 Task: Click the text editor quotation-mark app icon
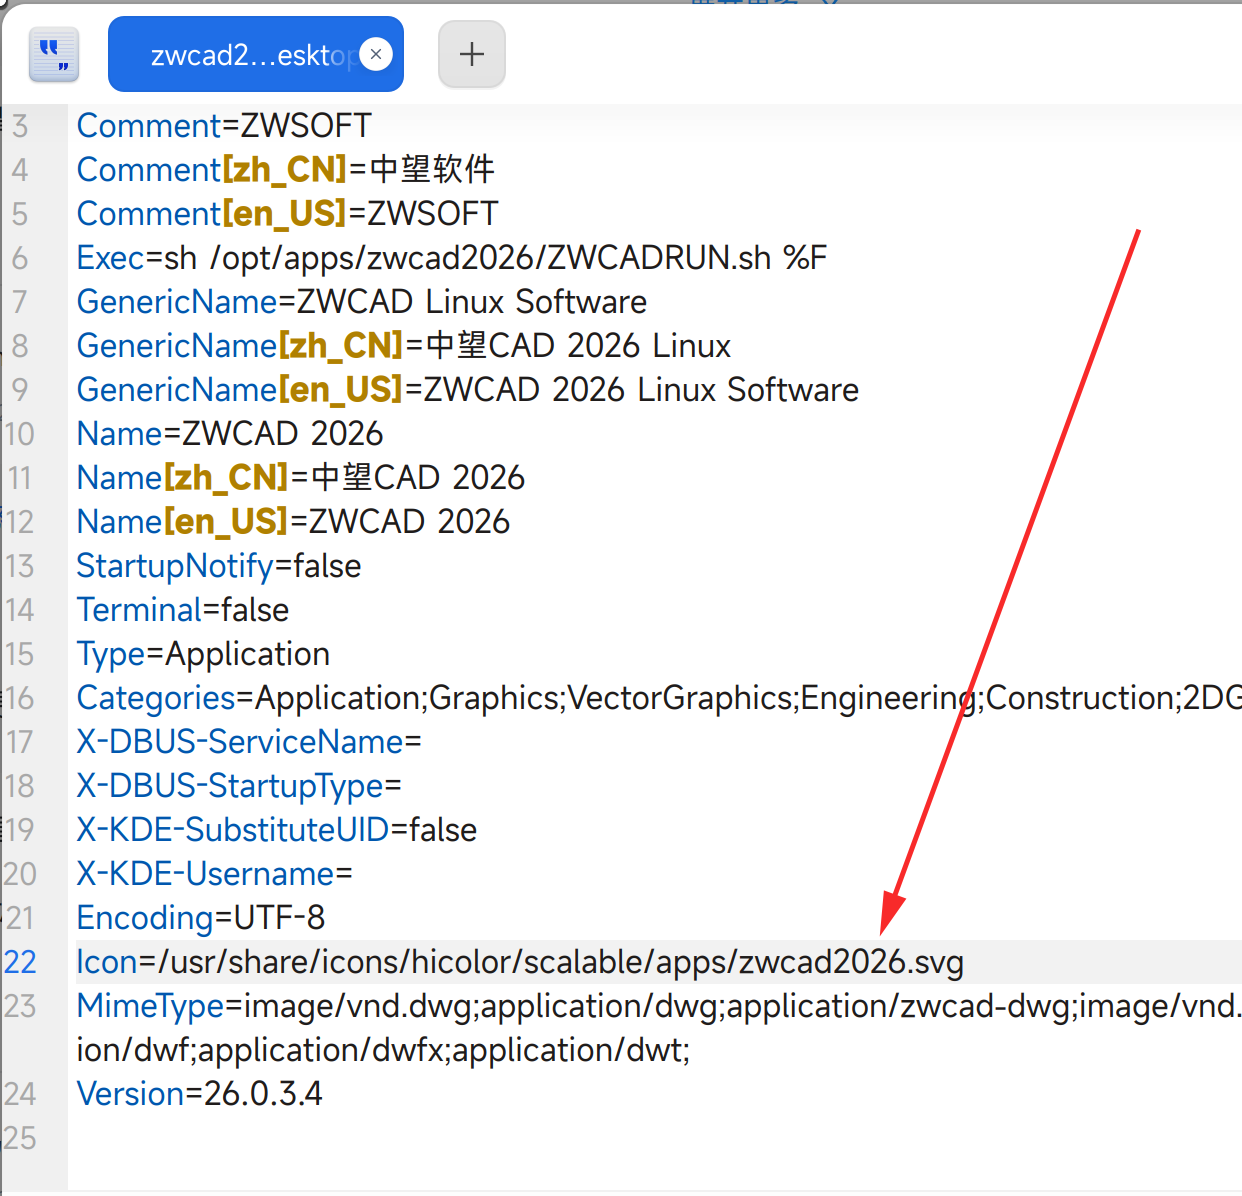pos(54,54)
